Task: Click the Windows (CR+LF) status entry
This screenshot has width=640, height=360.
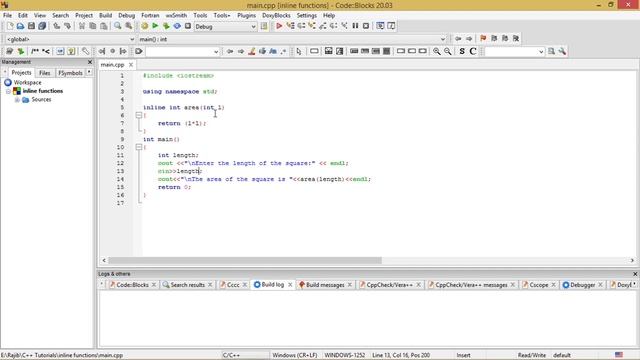Action: coord(295,355)
